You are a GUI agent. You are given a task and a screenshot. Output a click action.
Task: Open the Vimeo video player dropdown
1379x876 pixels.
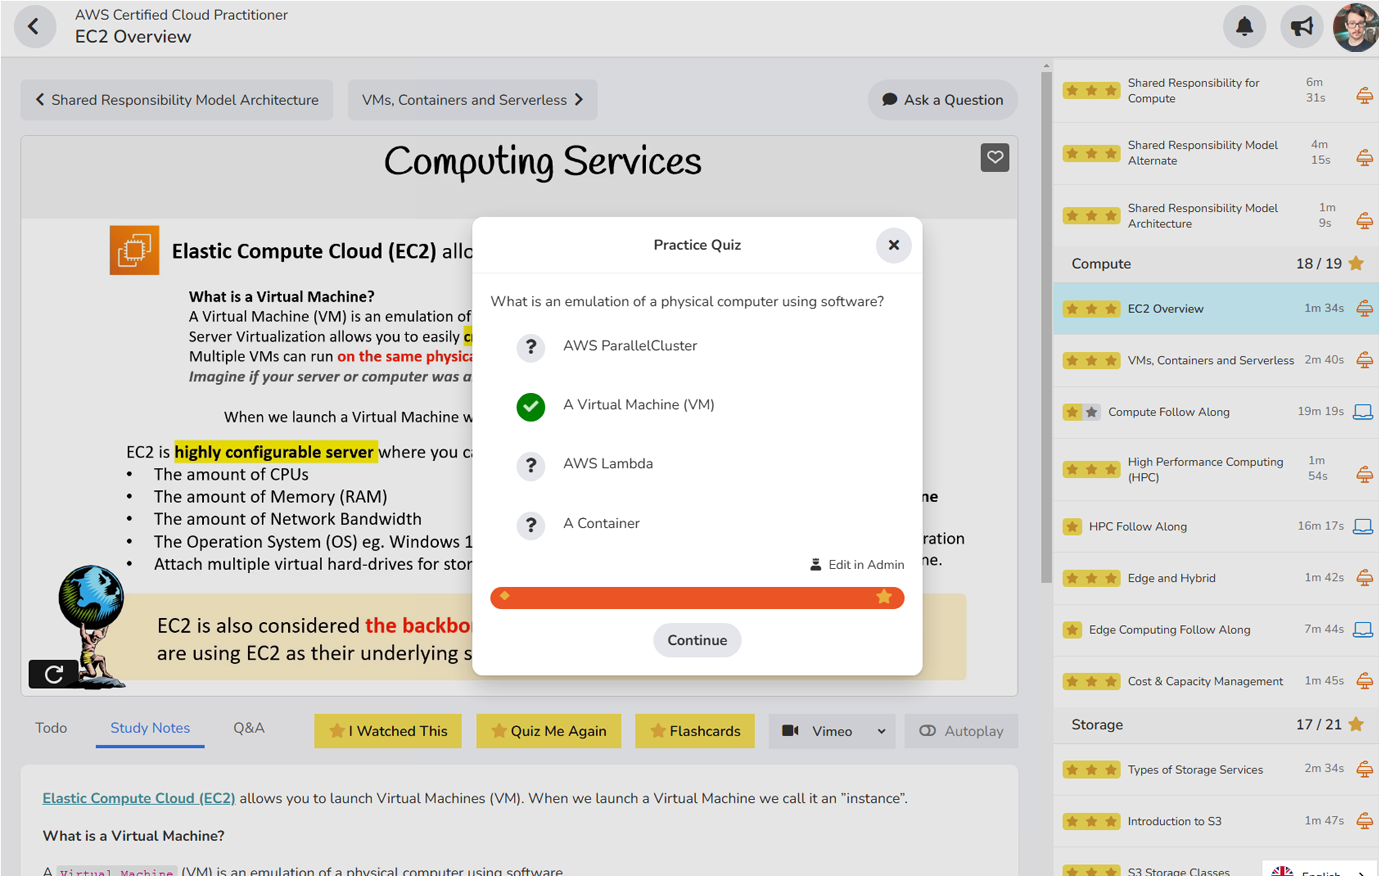pyautogui.click(x=832, y=731)
